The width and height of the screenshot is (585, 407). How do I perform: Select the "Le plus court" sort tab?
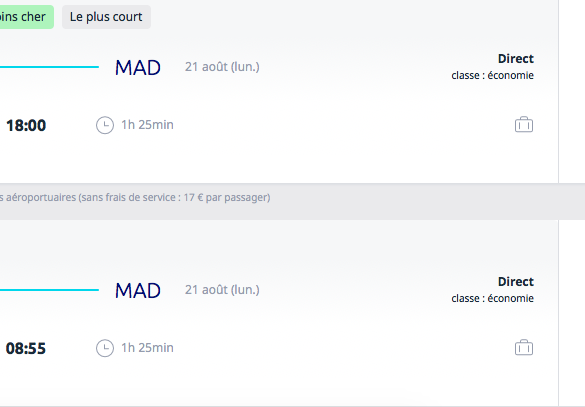[x=106, y=17]
